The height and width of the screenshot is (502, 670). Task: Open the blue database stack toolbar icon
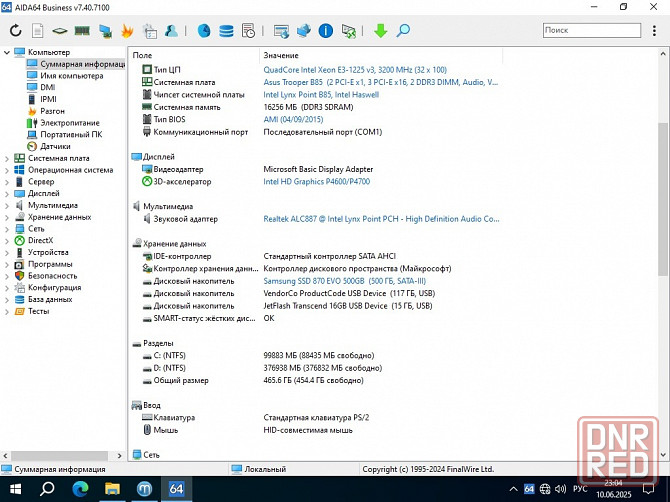pyautogui.click(x=226, y=31)
